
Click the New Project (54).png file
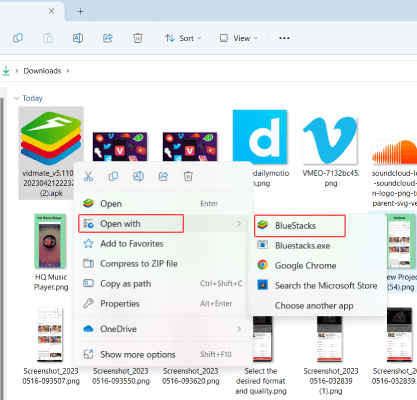coord(401,253)
